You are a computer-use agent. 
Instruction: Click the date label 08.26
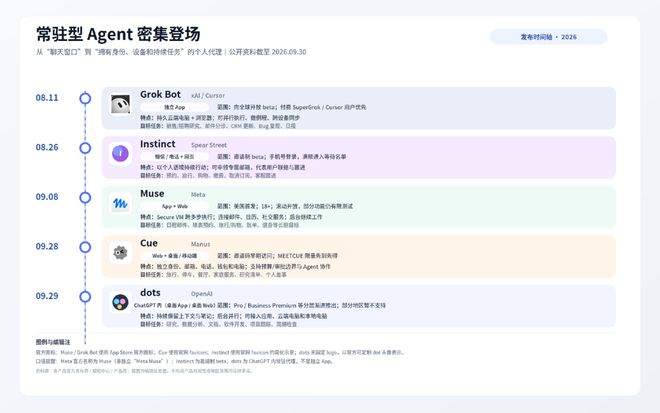point(47,147)
